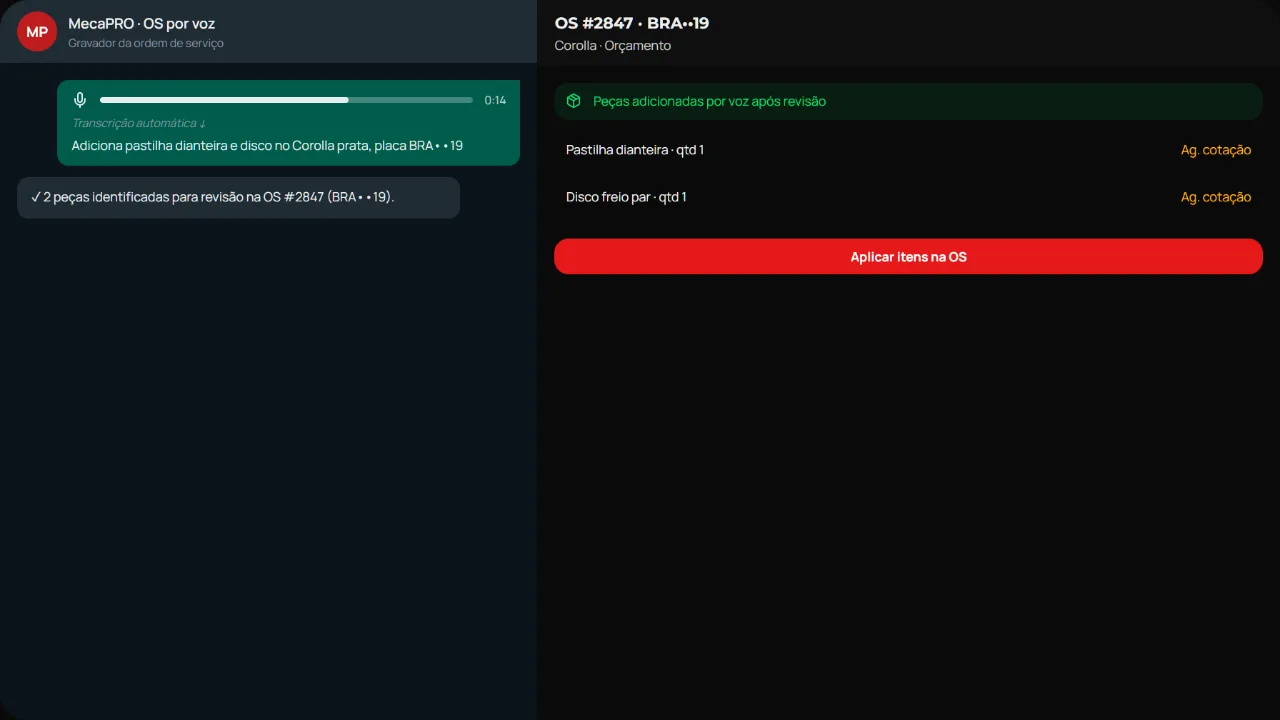Click the Corolla · Orçamento subtitle
1280x720 pixels.
613,46
